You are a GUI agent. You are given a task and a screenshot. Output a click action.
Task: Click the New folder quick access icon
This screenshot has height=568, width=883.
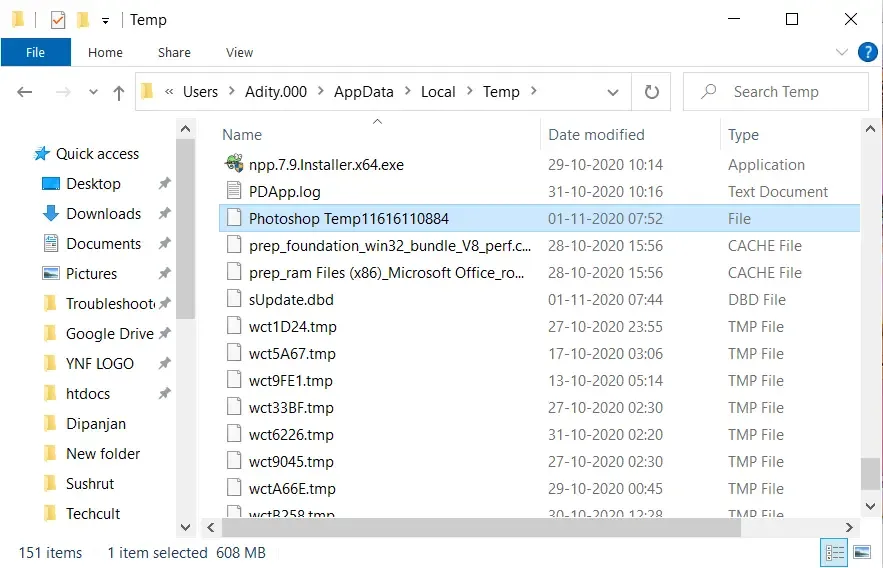coord(83,20)
